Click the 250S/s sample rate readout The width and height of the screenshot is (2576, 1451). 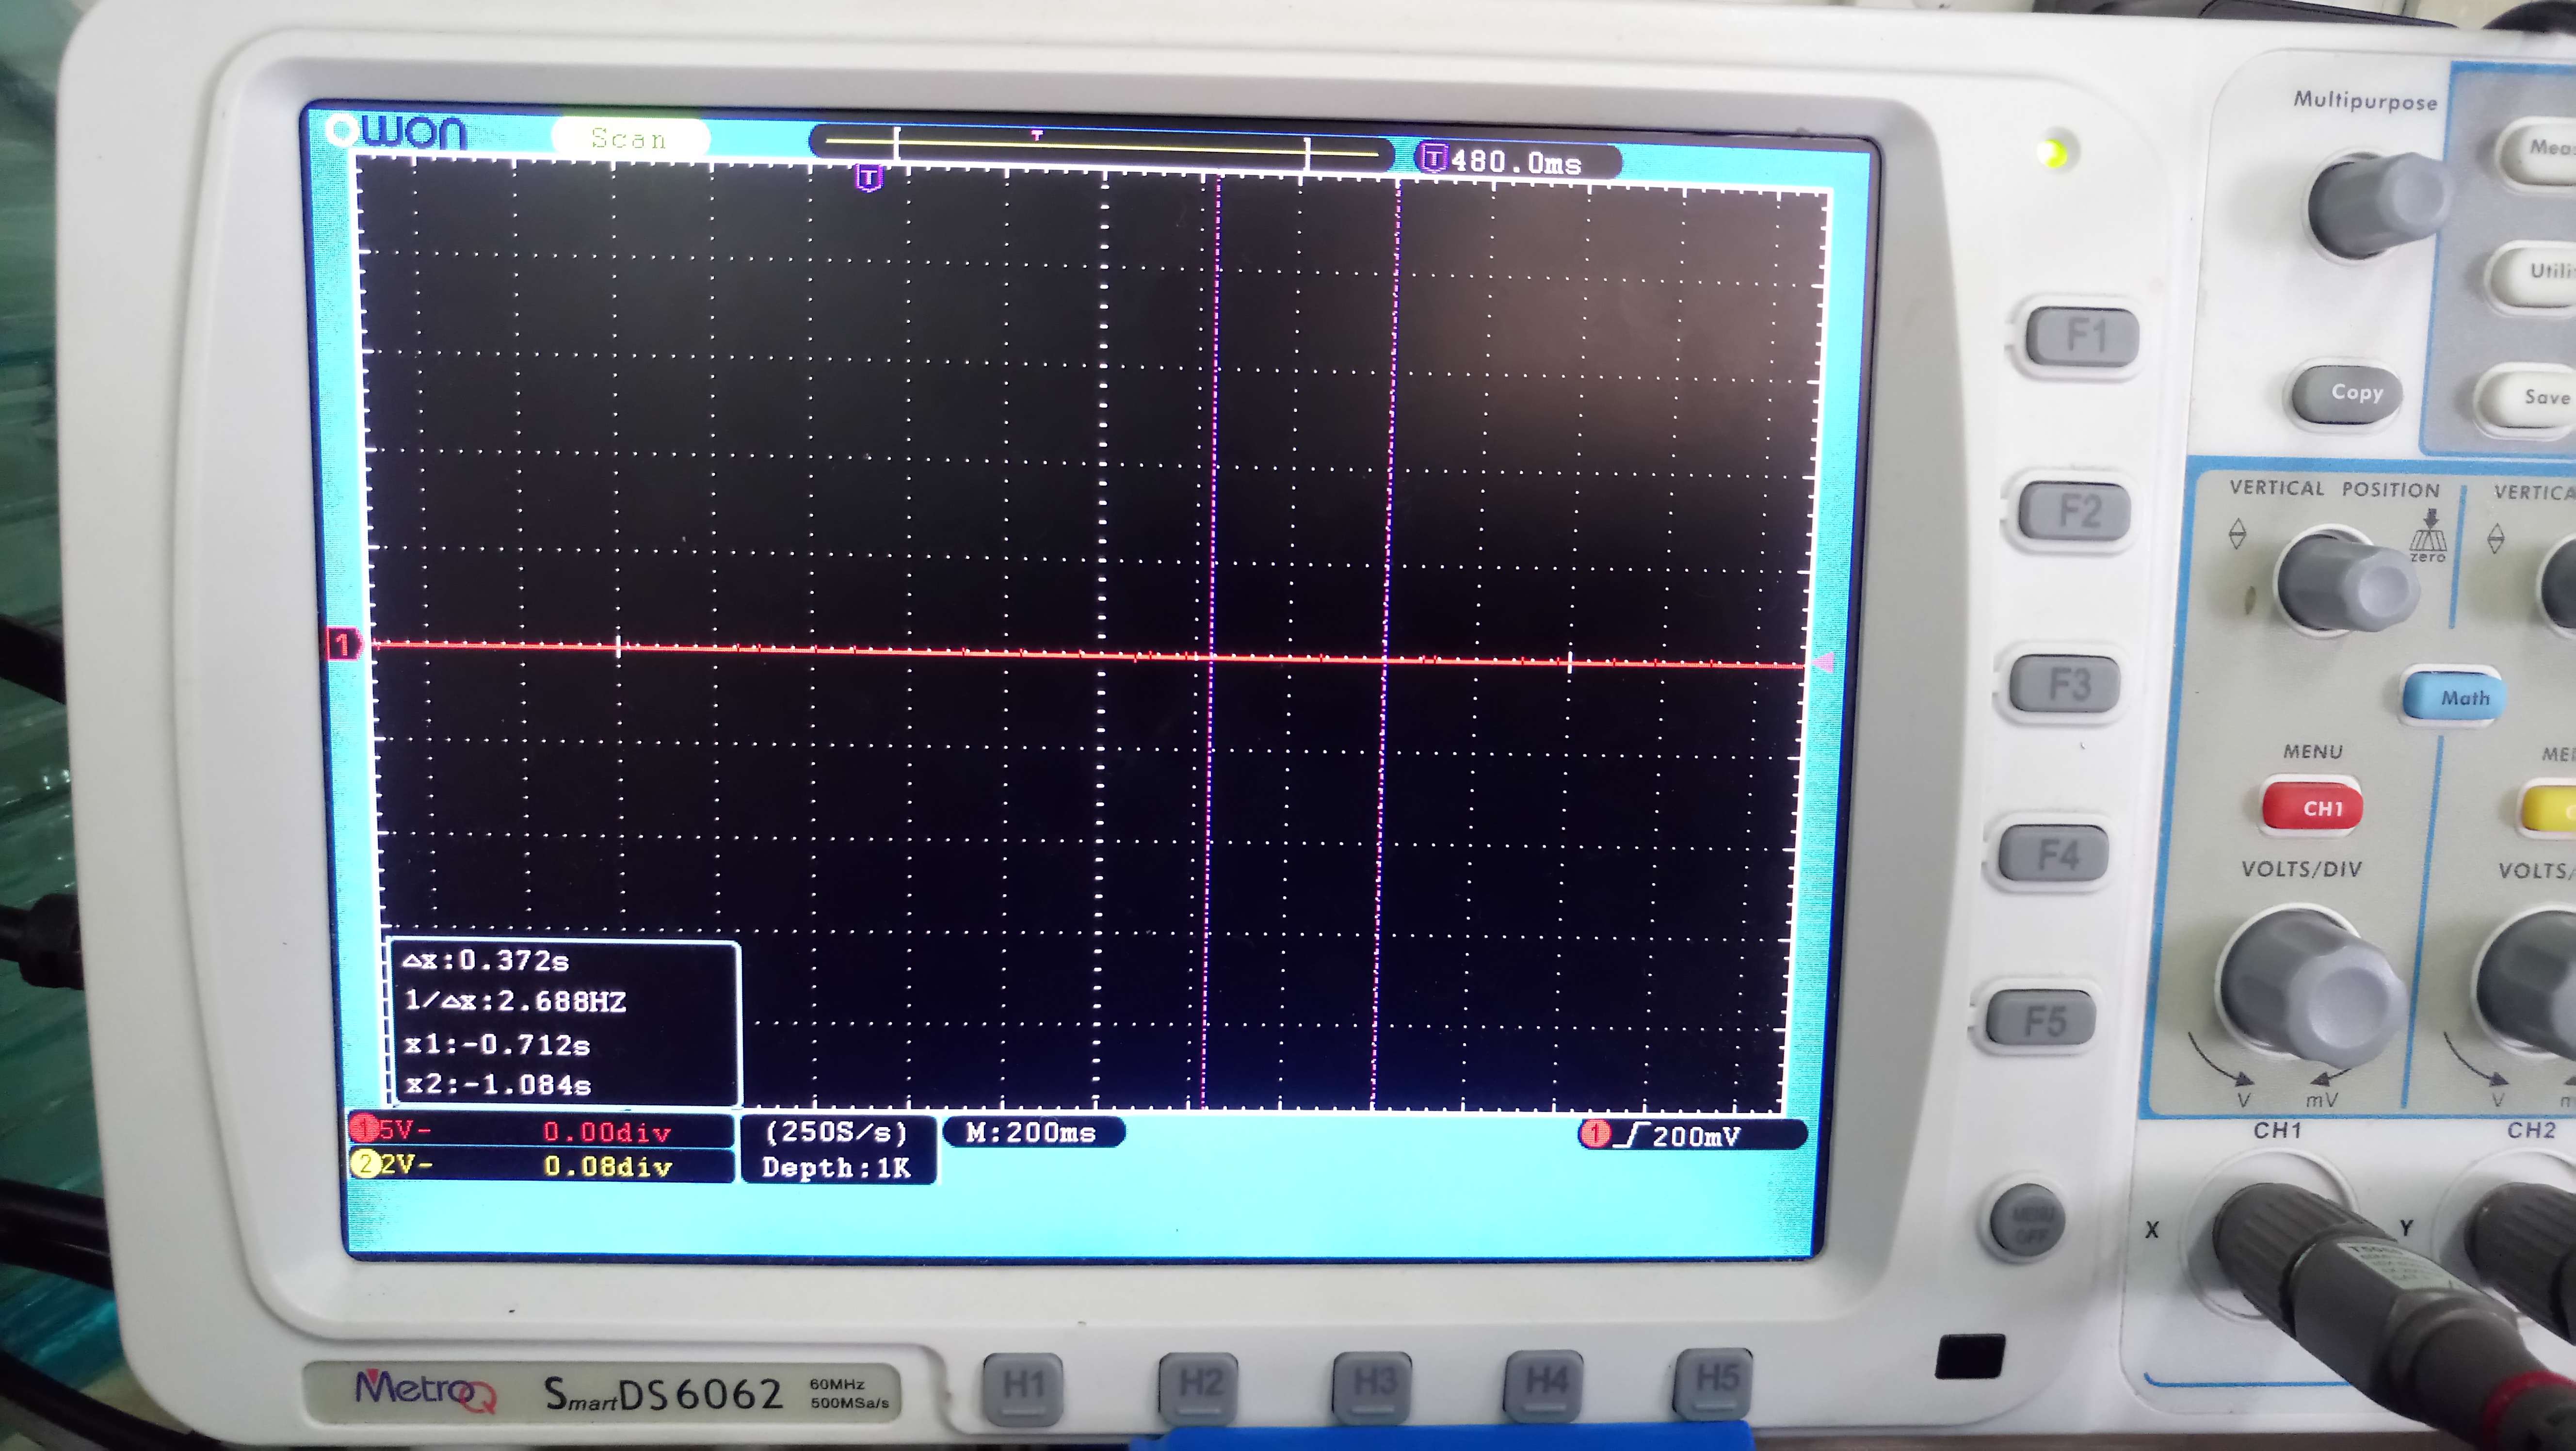[837, 1132]
